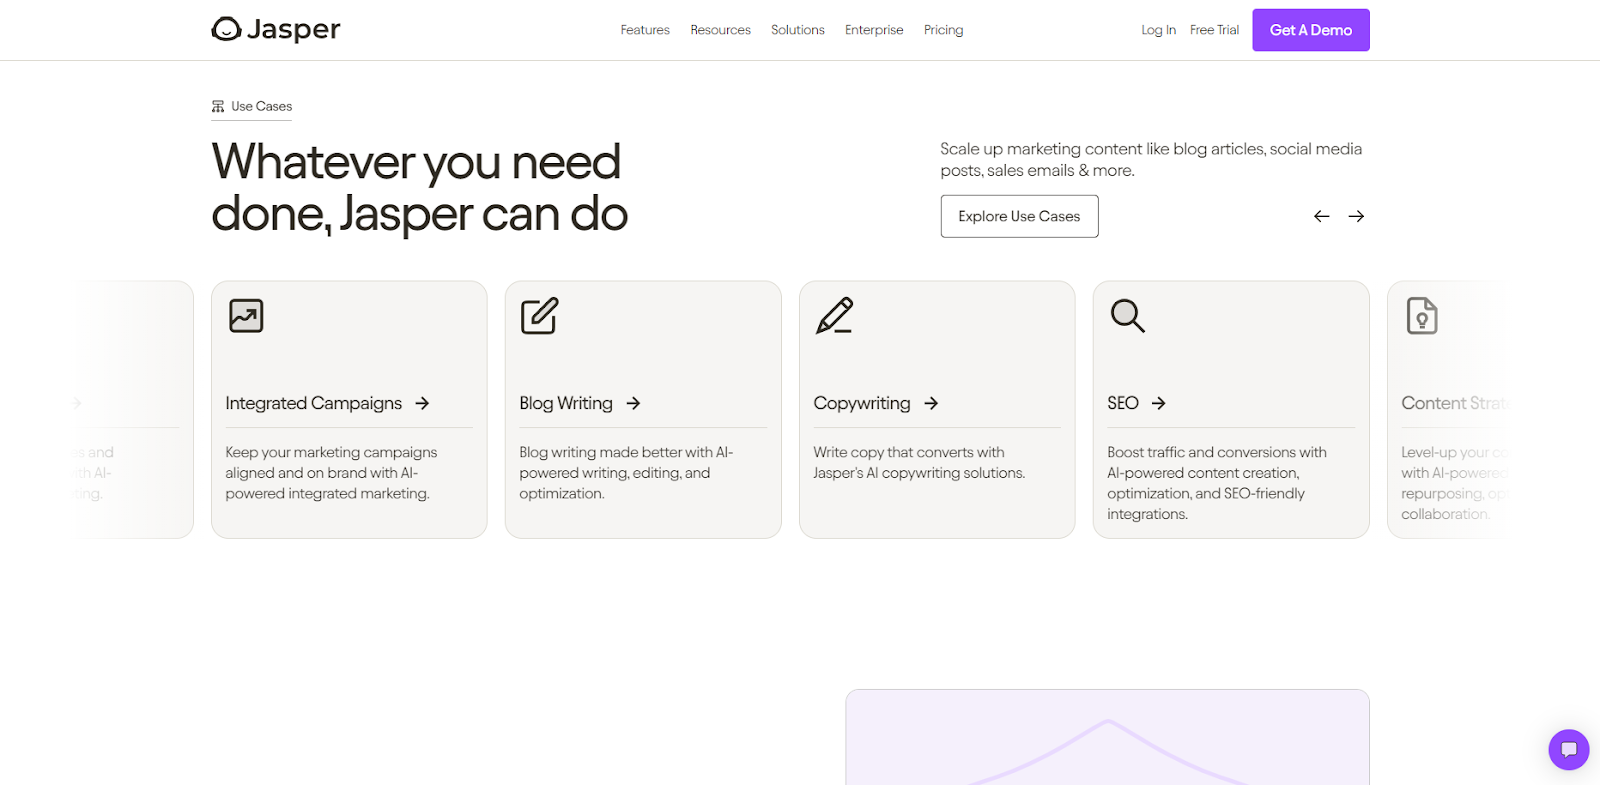This screenshot has height=785, width=1600.
Task: Open the Solutions menu
Action: pos(798,30)
